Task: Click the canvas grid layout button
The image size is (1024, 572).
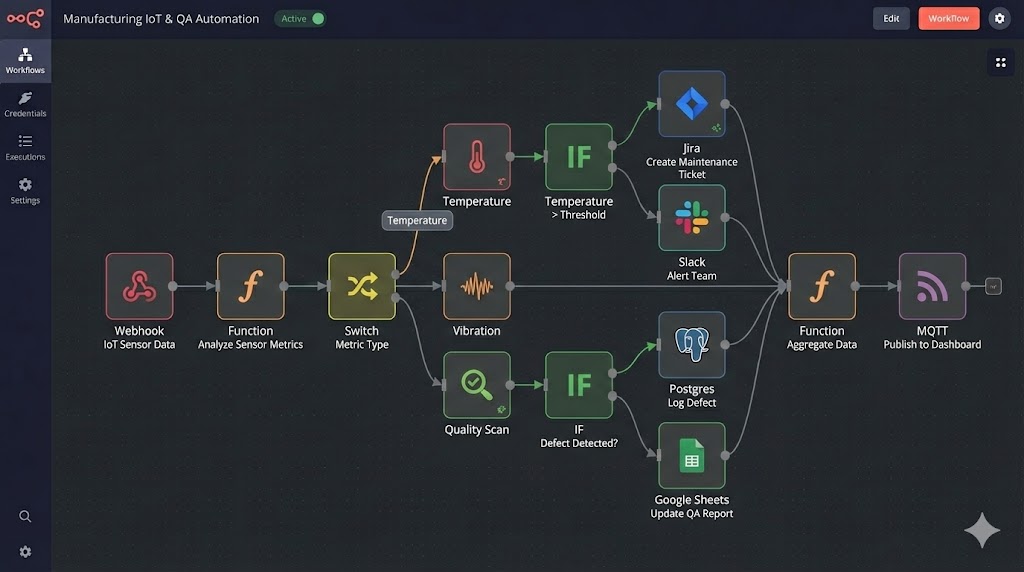Action: click(x=999, y=62)
